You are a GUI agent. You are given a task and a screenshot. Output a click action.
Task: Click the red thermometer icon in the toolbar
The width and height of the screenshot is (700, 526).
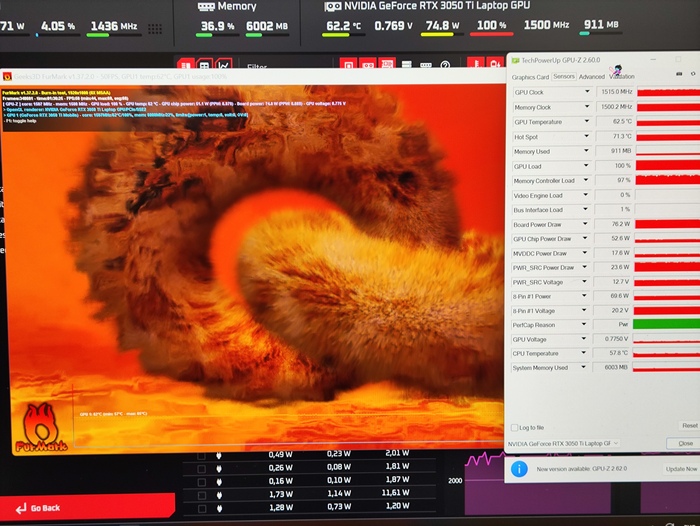point(475,63)
